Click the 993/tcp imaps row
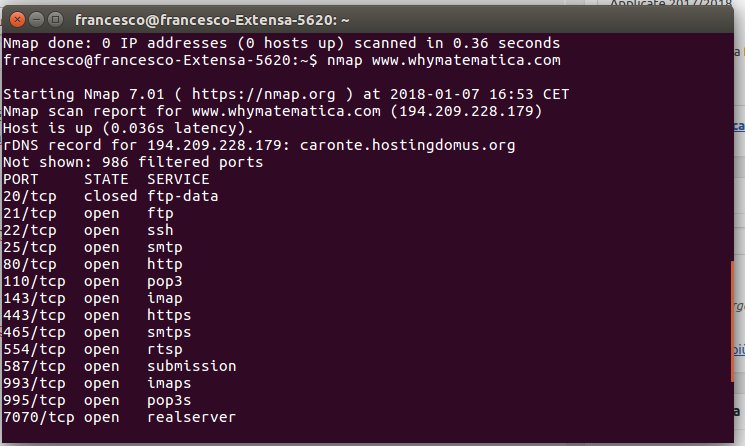The height and width of the screenshot is (446, 745). [x=97, y=383]
